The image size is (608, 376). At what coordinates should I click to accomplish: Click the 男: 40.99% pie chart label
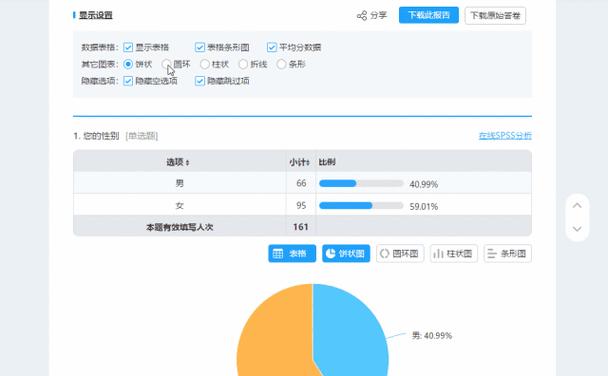[432, 336]
